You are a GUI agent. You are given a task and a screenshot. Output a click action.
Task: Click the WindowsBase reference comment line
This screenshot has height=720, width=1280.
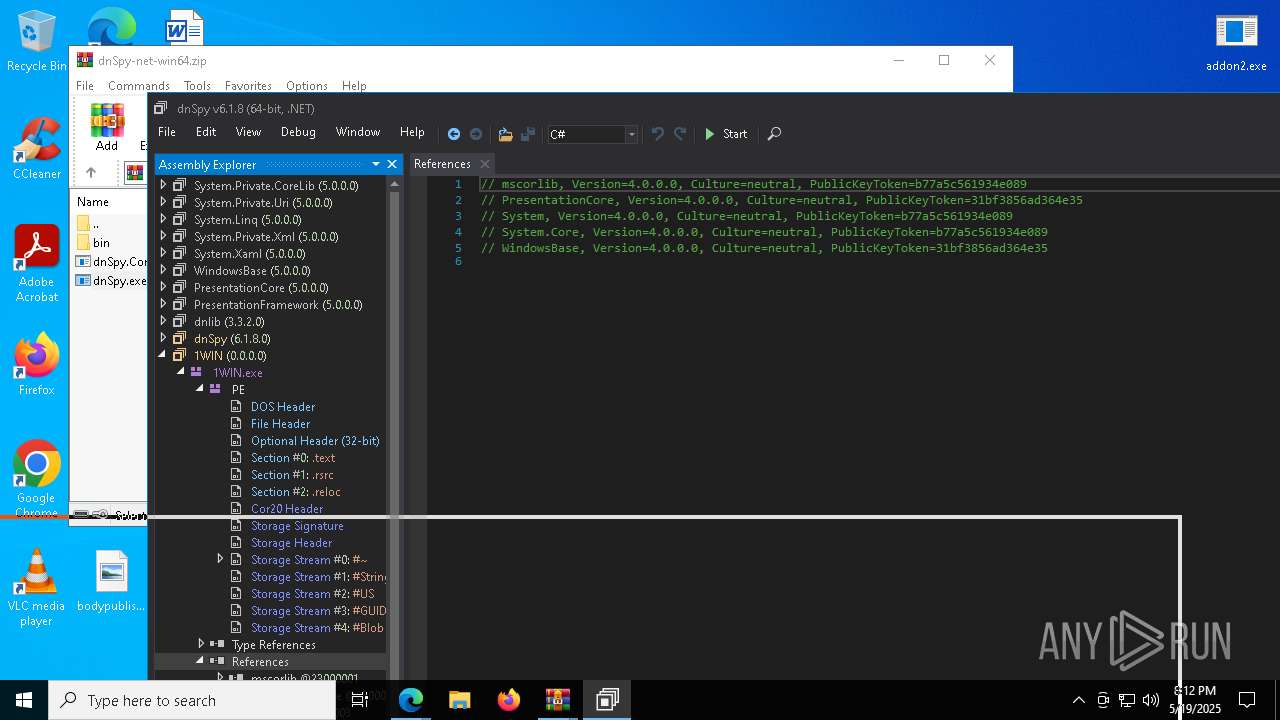pyautogui.click(x=764, y=248)
